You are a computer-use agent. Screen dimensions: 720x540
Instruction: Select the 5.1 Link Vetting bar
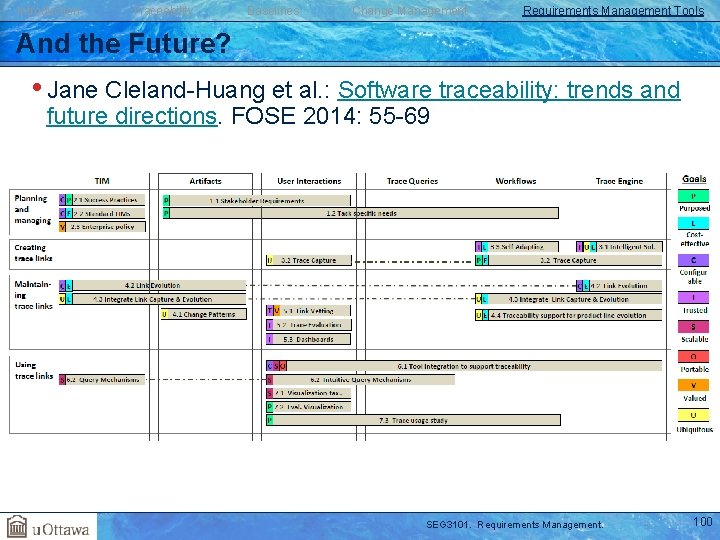309,311
